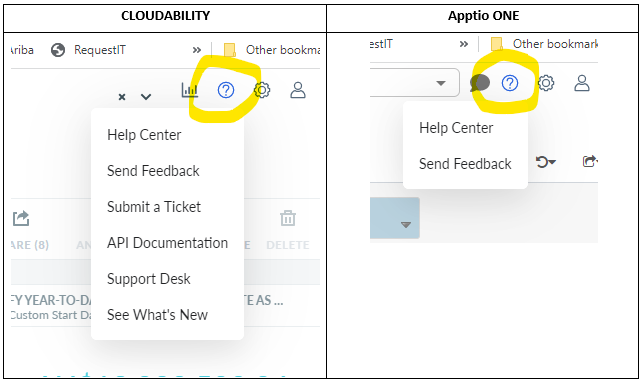The image size is (644, 385).
Task: Click the chat bubble icon in Apptio ONE
Action: [480, 83]
